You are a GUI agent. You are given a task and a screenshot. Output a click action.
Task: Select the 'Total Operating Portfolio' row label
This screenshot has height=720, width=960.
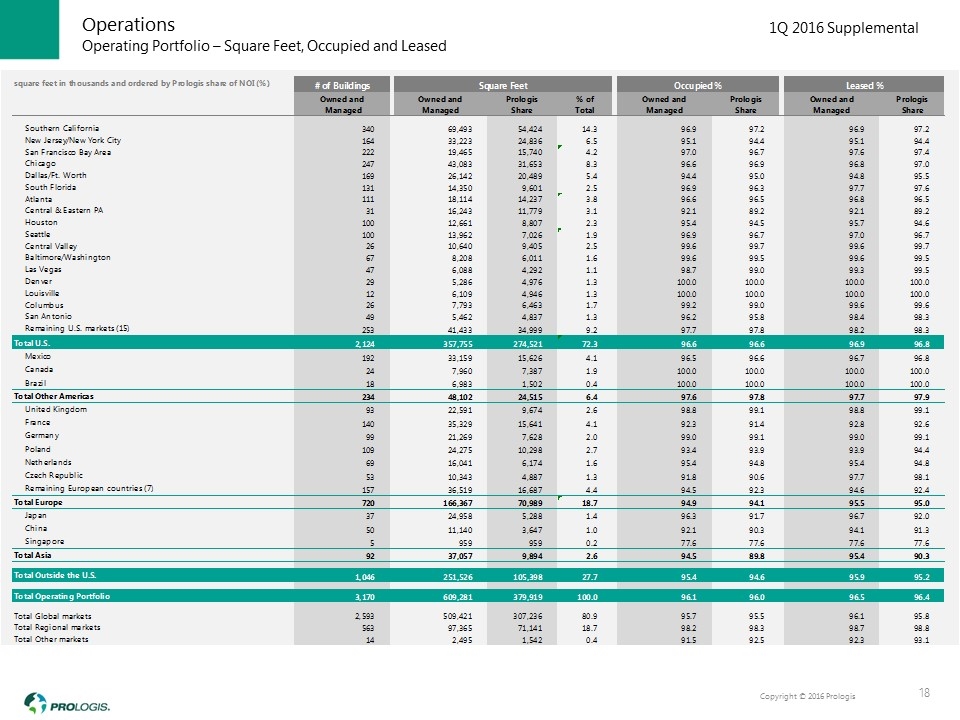(x=62, y=595)
